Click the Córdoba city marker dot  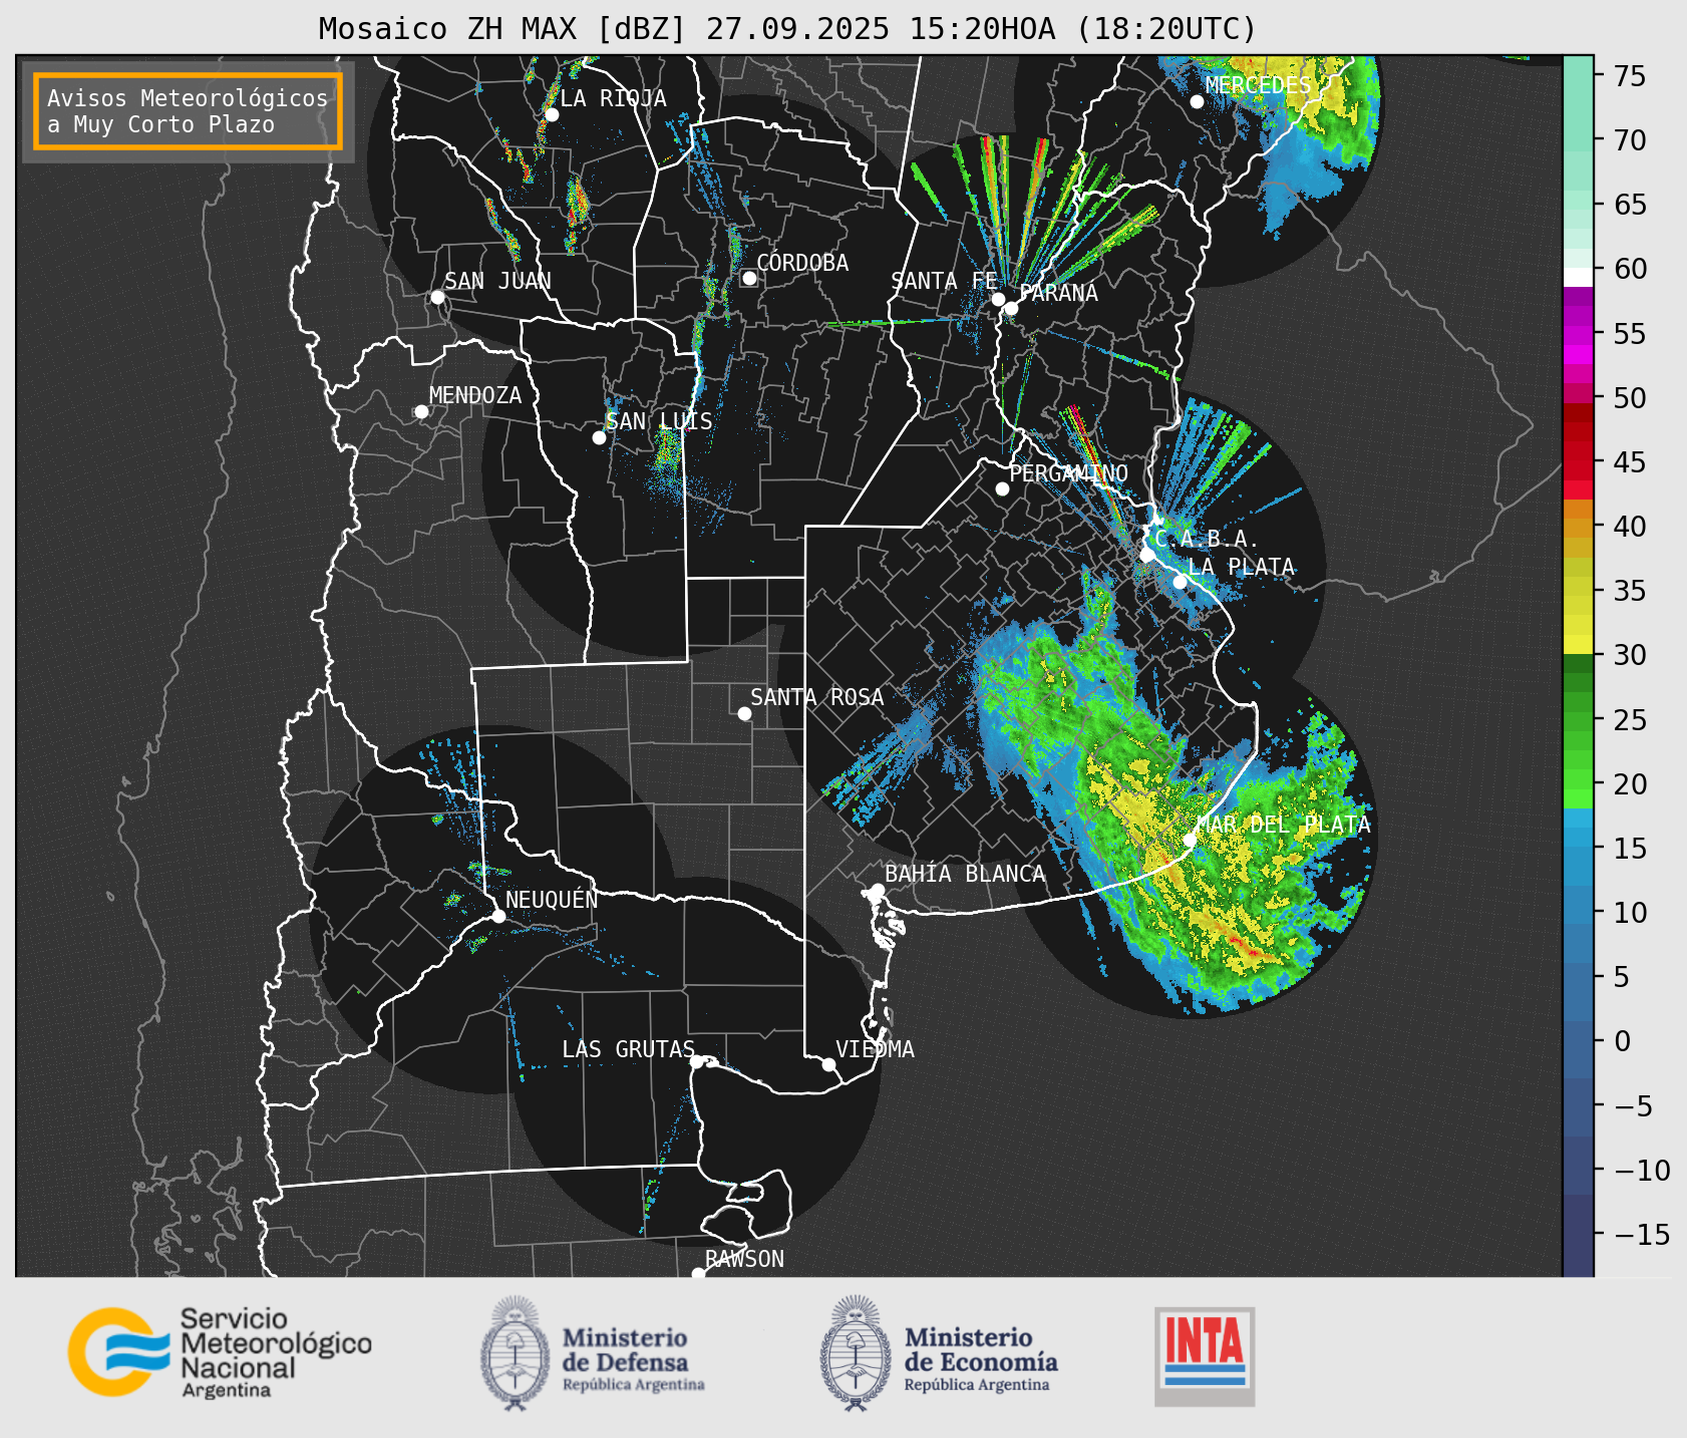coord(749,278)
